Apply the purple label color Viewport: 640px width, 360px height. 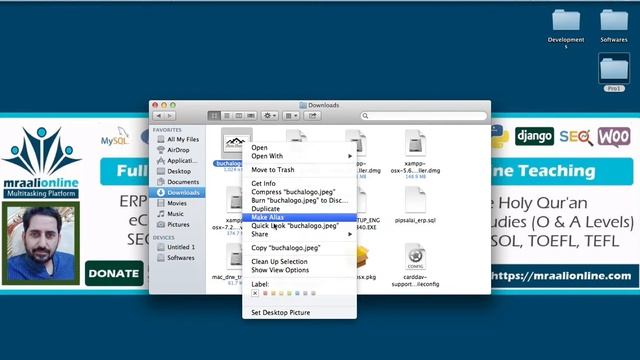click(x=305, y=293)
